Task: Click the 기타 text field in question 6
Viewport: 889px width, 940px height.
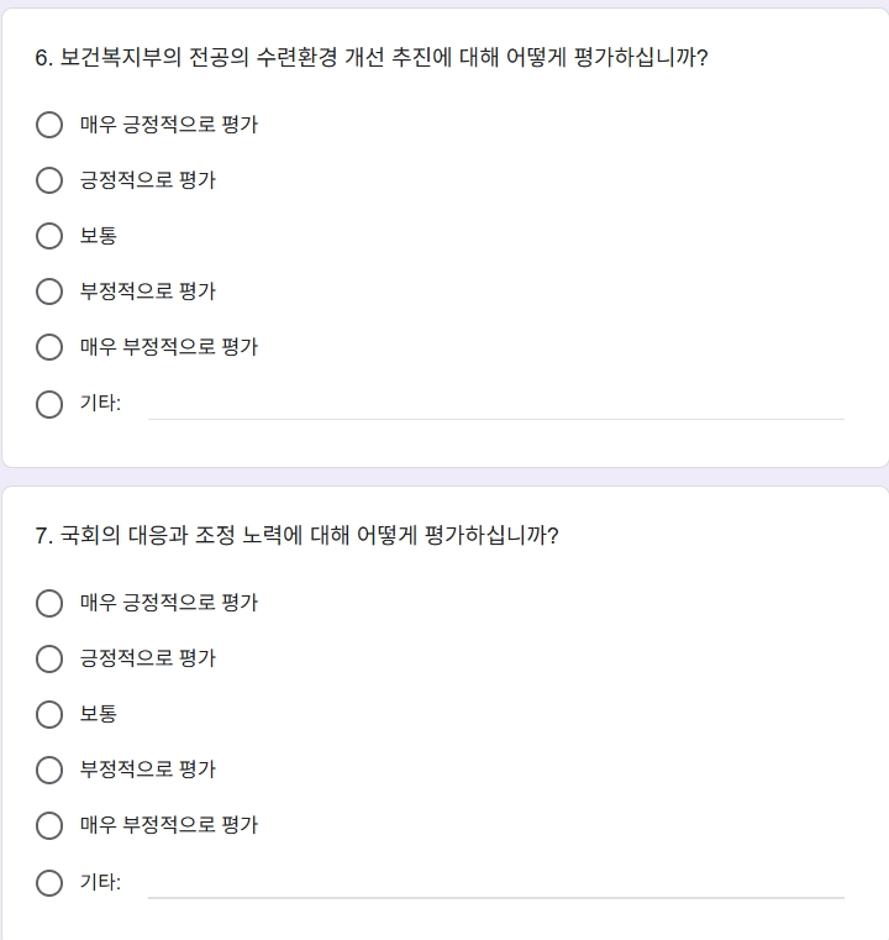Action: [496, 405]
